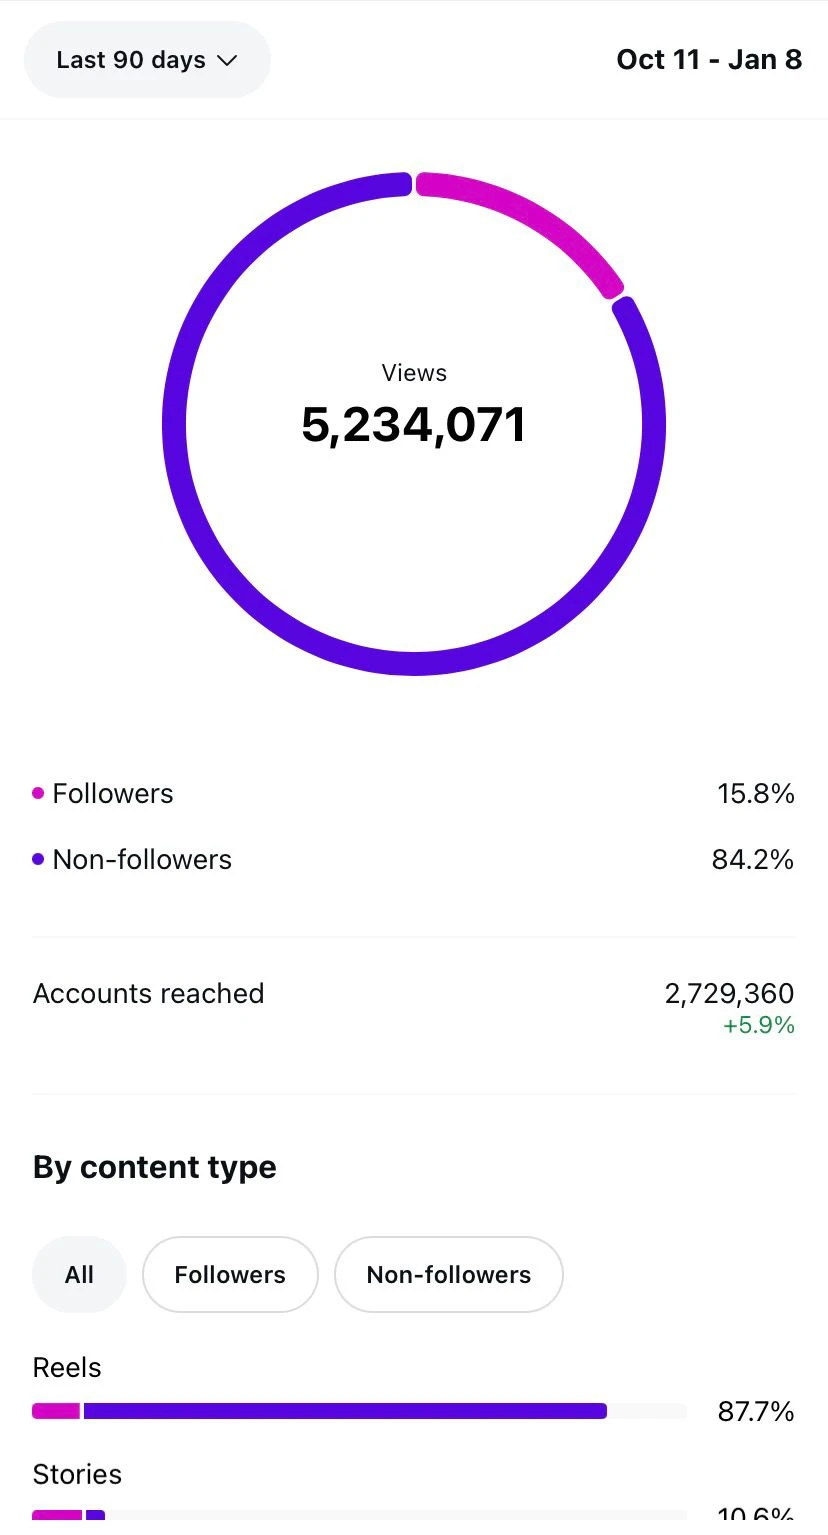Open the Reels content type breakdown

[x=66, y=1366]
